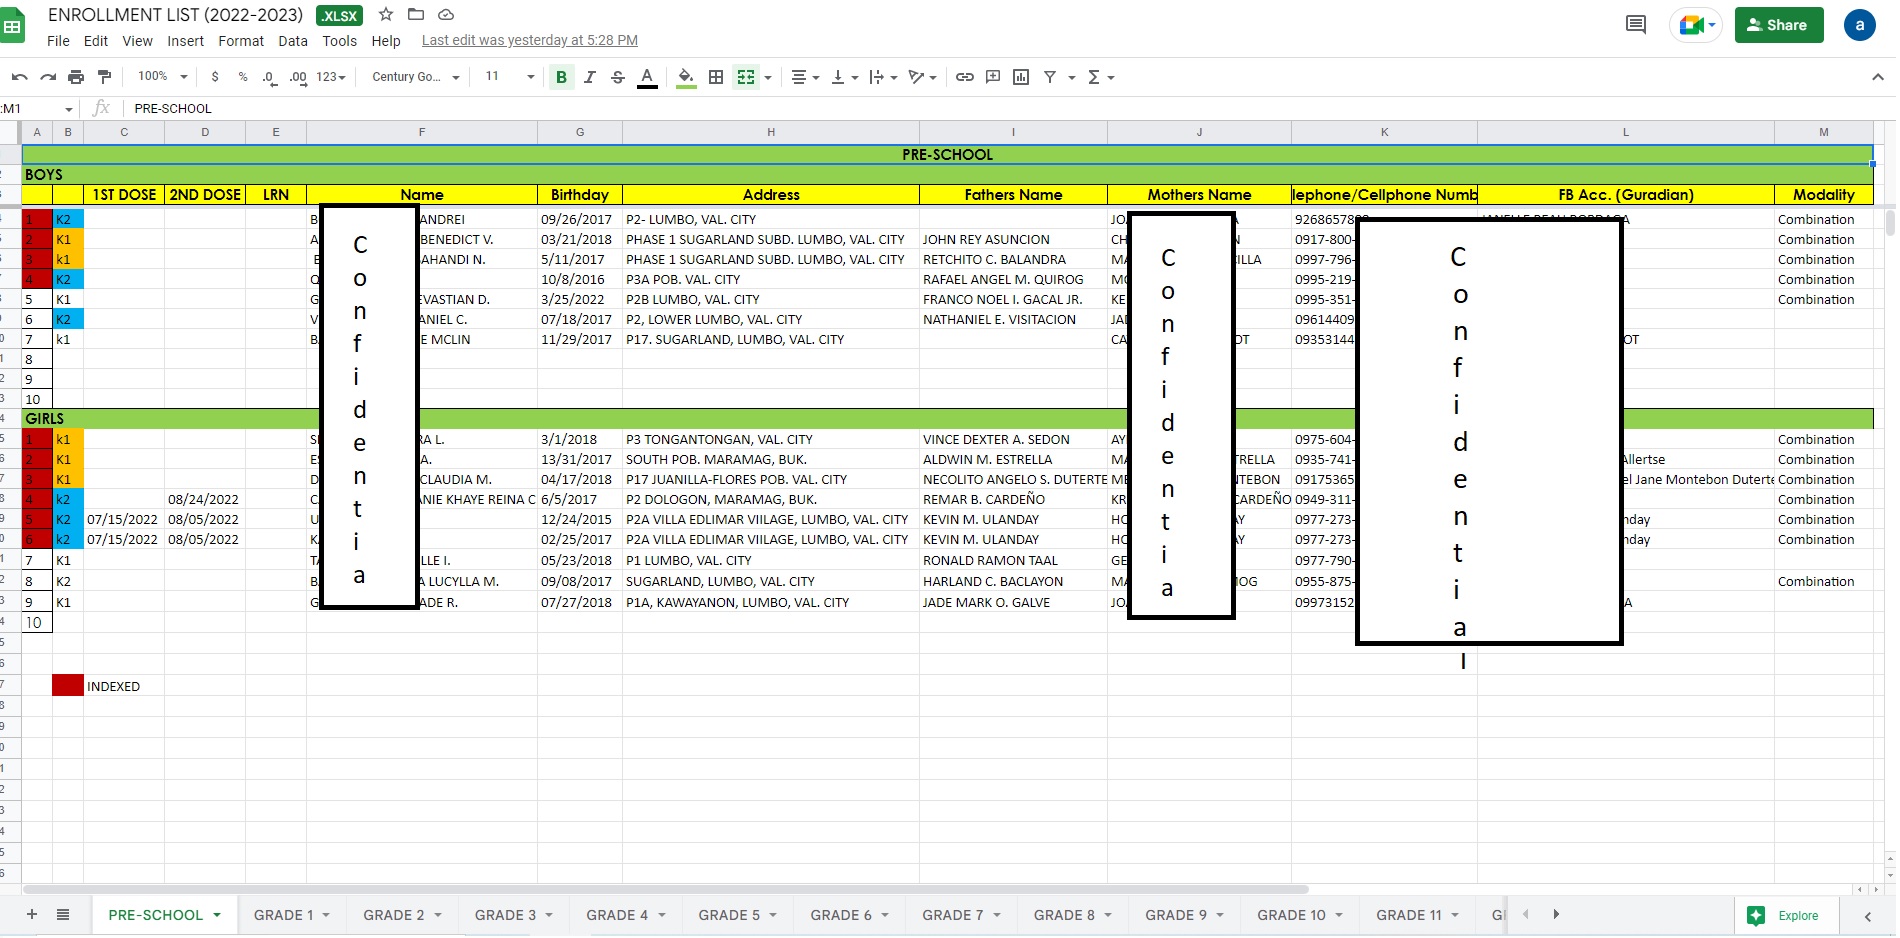
Task: Open the Data menu
Action: 293,41
